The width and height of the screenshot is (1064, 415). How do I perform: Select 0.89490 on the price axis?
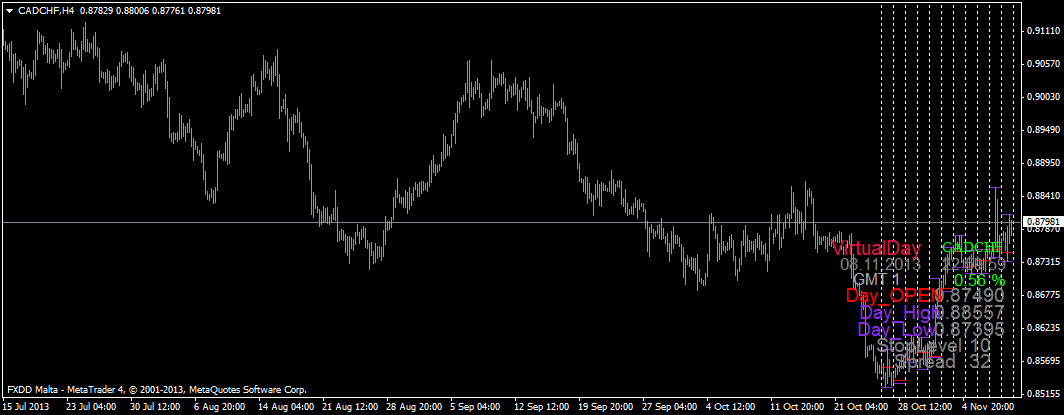[1043, 129]
